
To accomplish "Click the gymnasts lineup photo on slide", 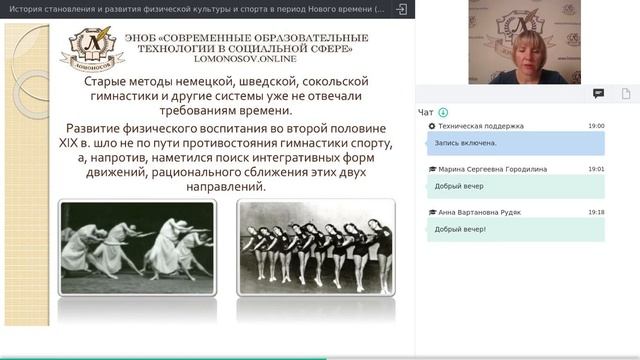I will tap(316, 247).
